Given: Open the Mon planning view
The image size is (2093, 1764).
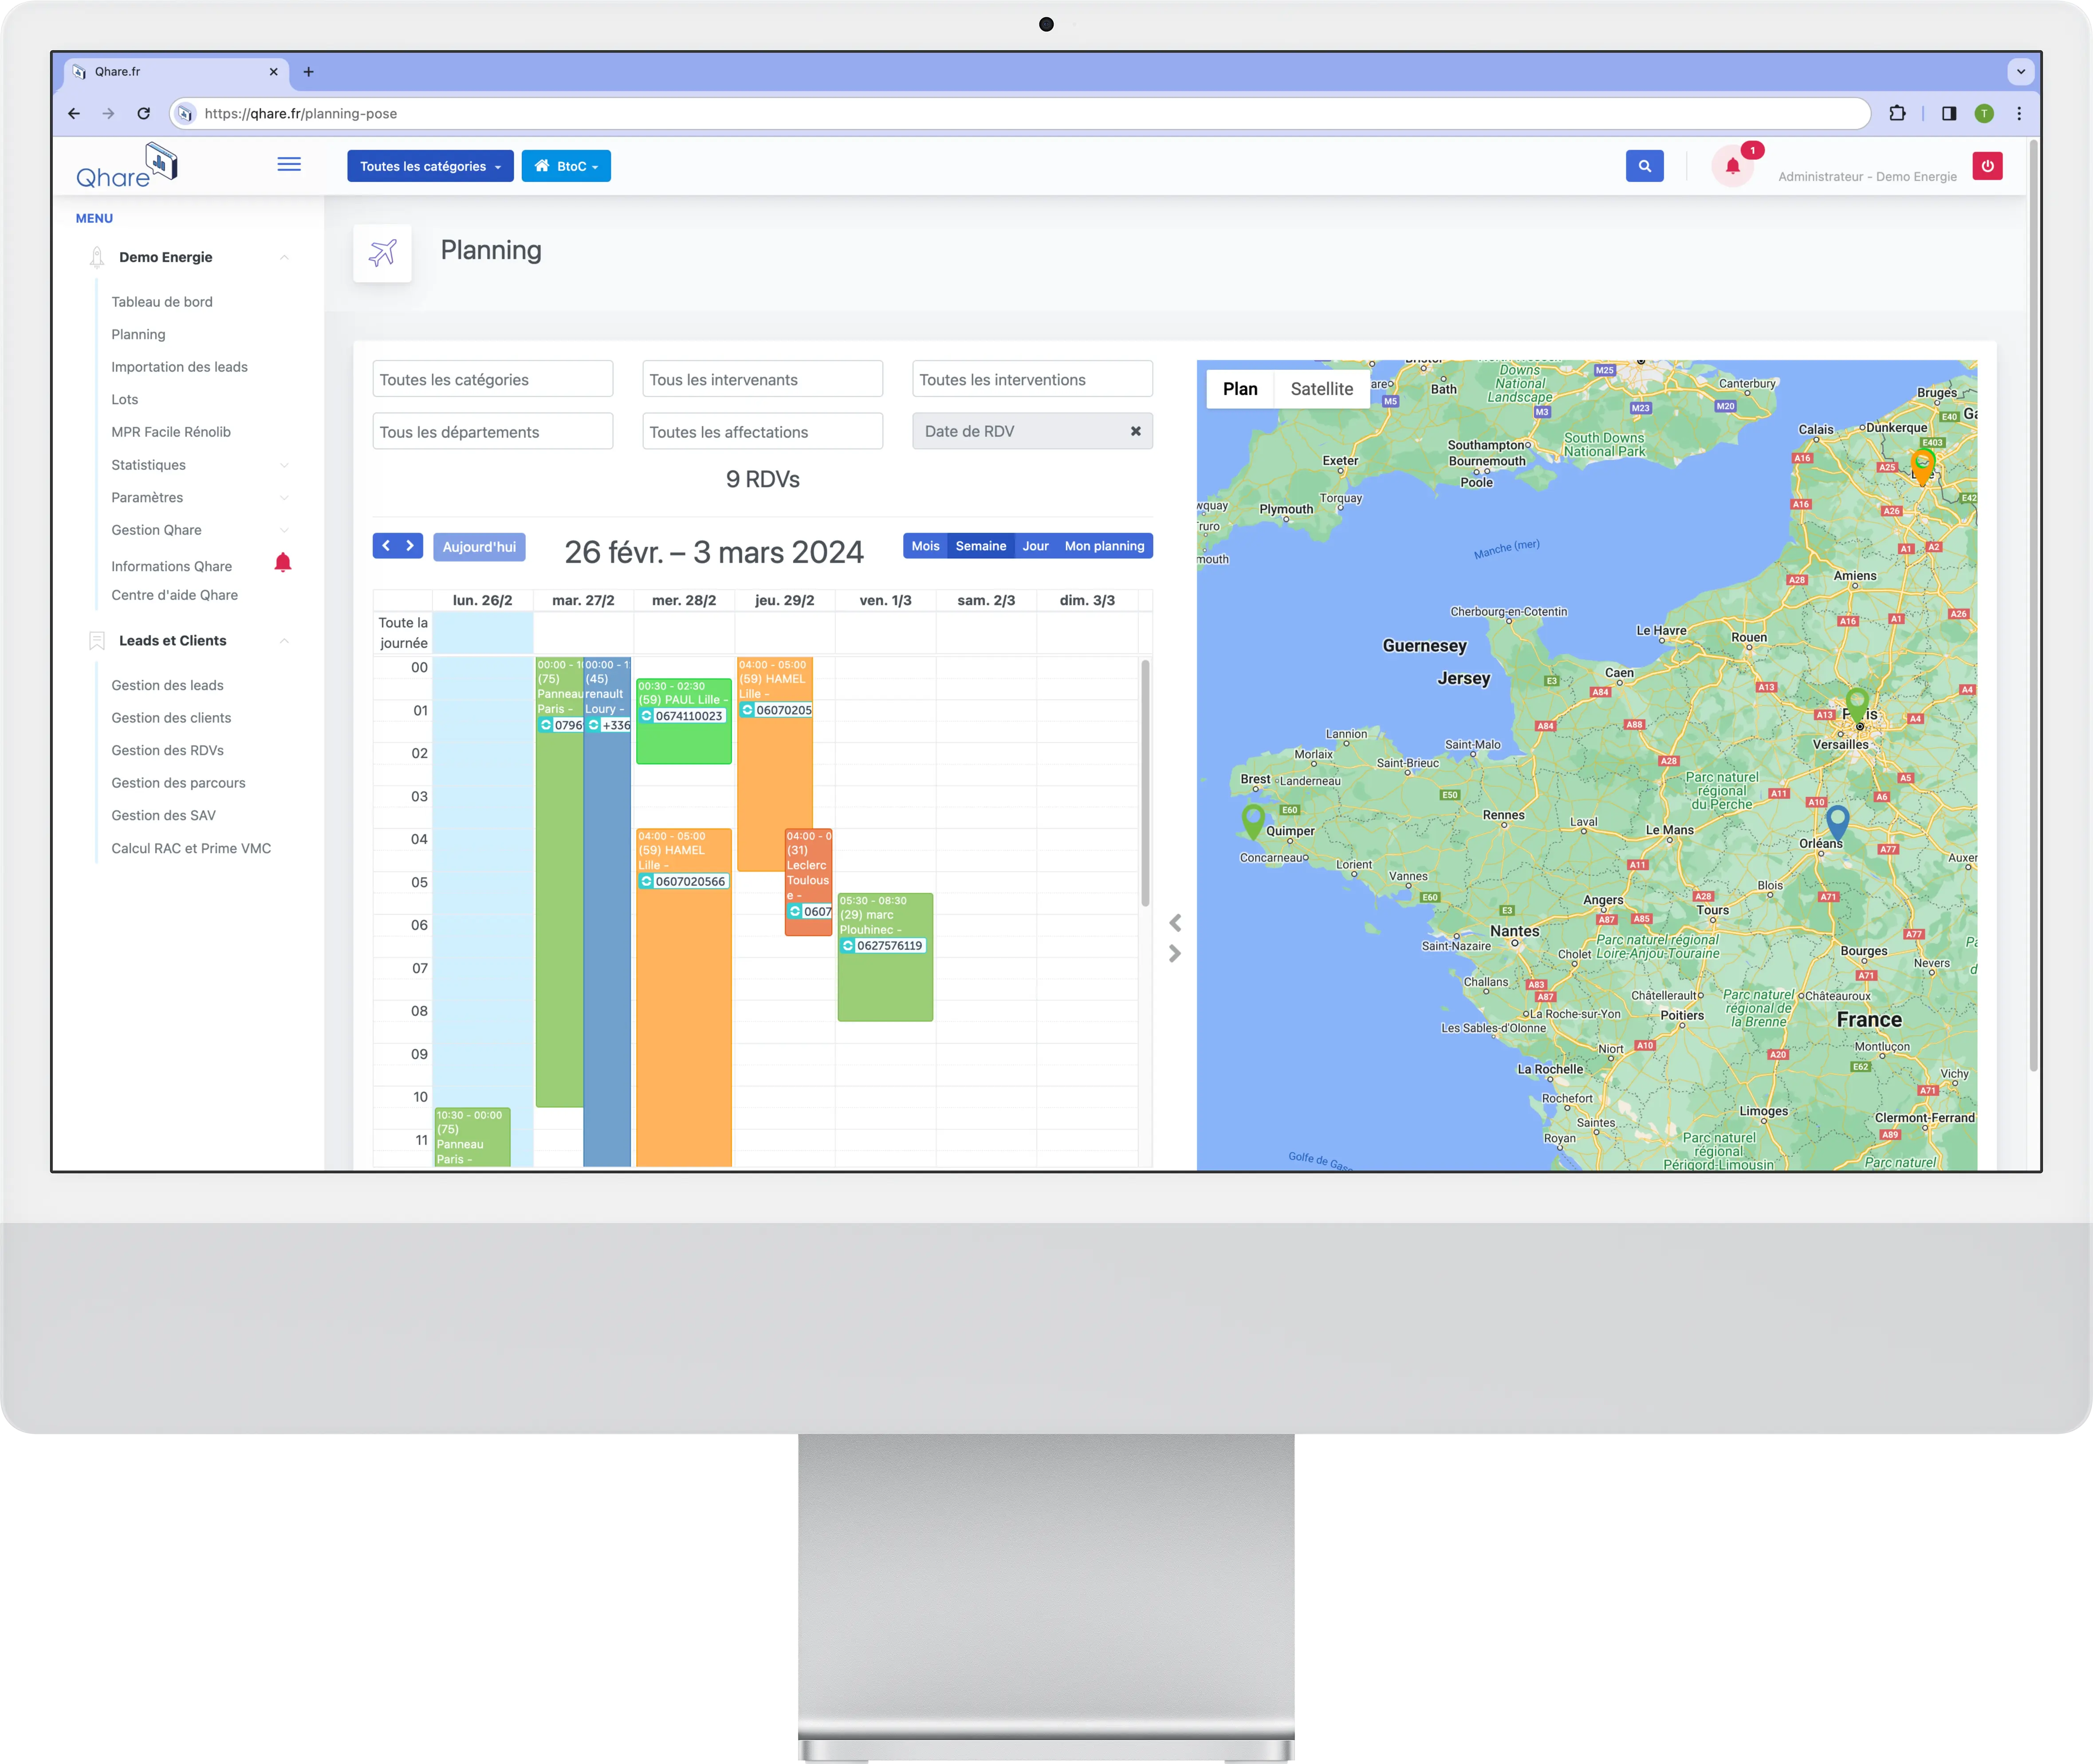Looking at the screenshot, I should coord(1104,546).
